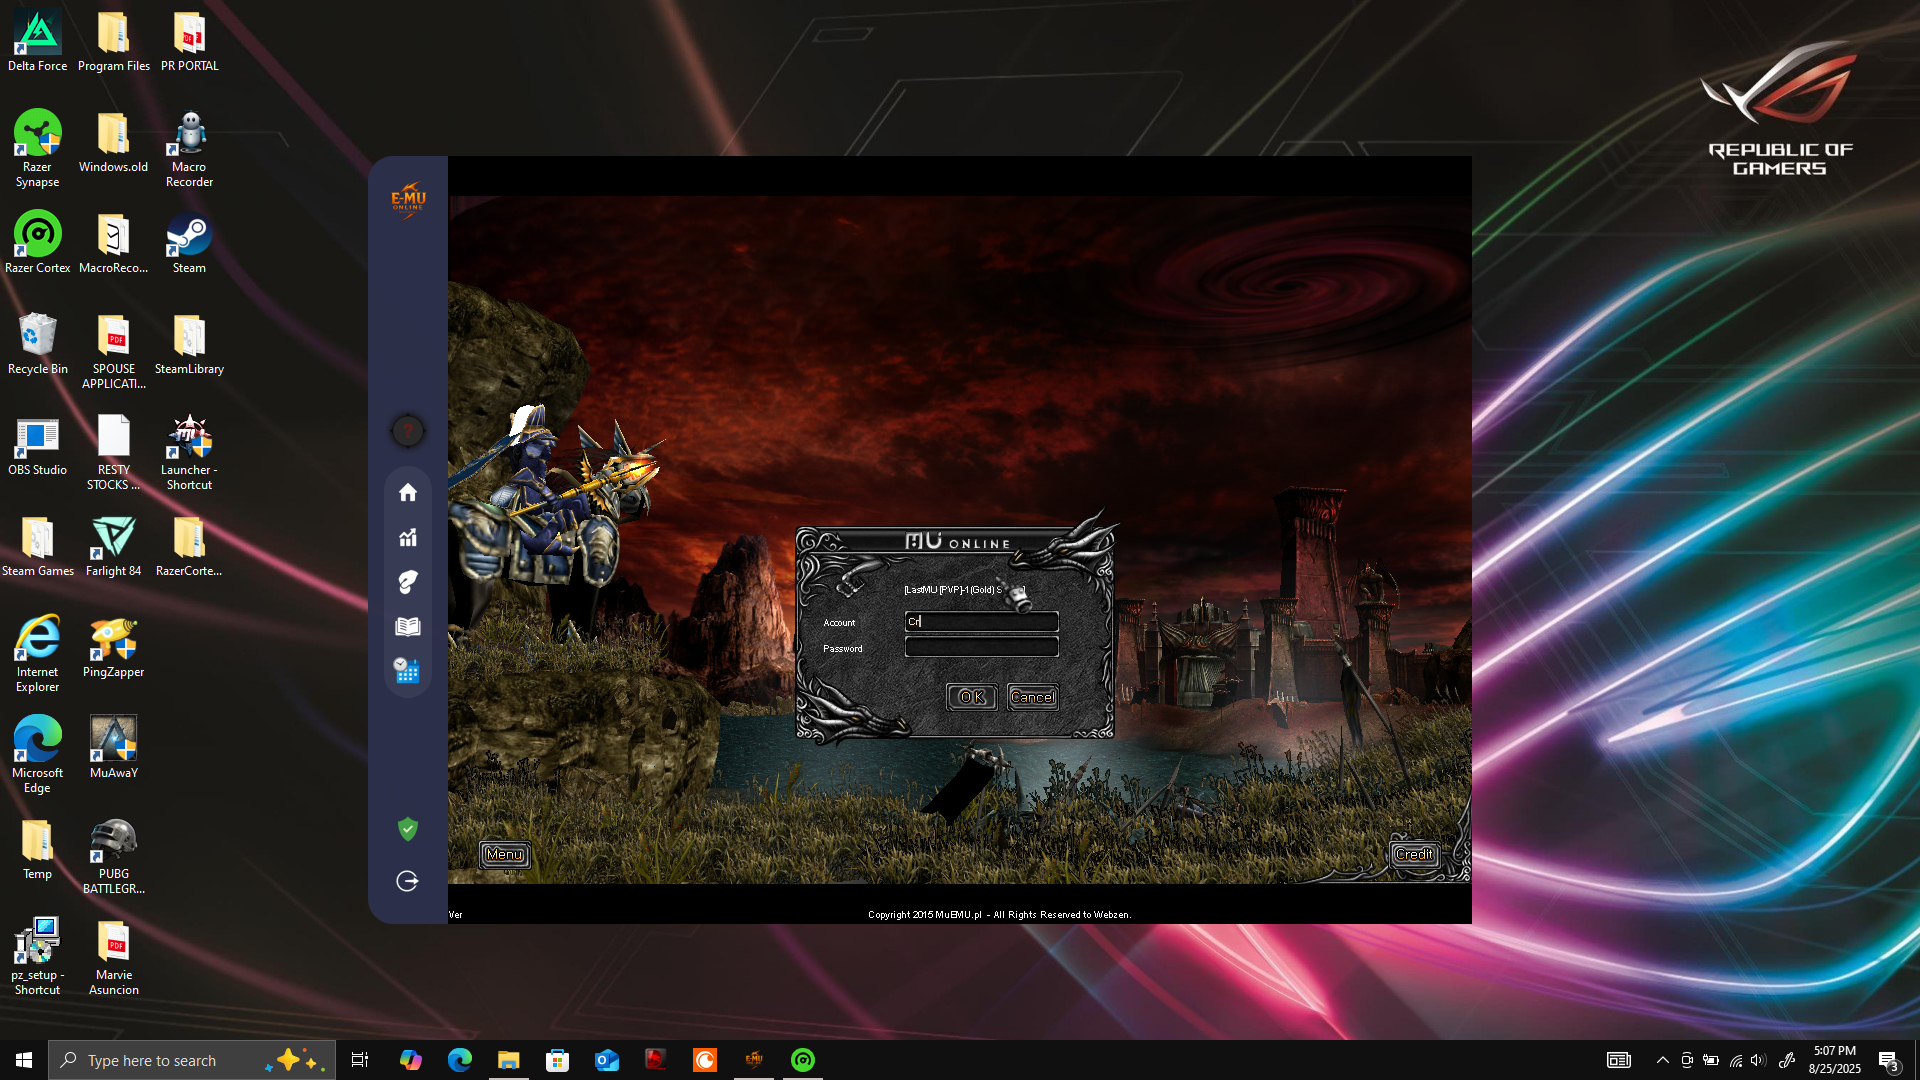Click the Credit button at bottom right

coord(1414,855)
